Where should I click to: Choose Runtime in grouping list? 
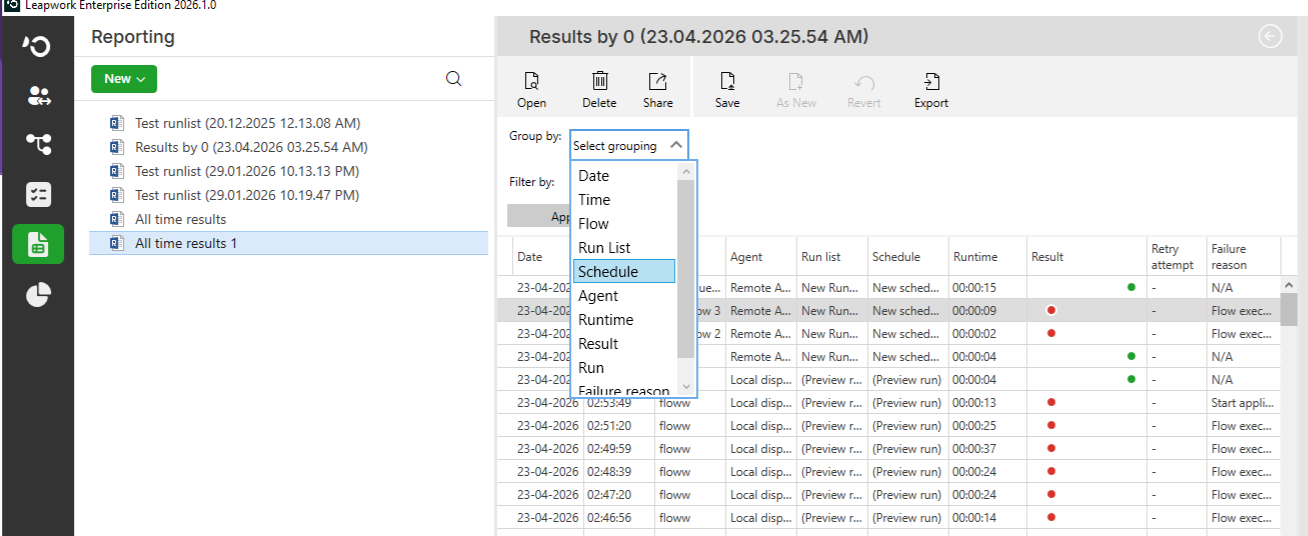pos(624,319)
